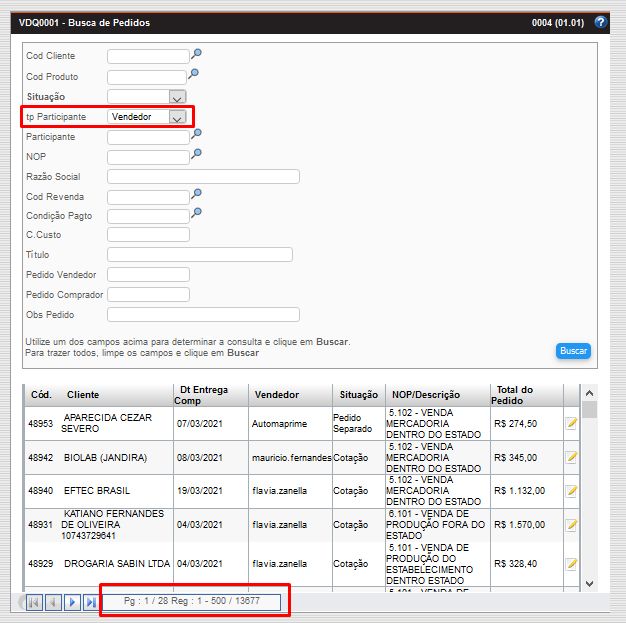Image resolution: width=626 pixels, height=623 pixels.
Task: Jump to the last results page
Action: click(x=90, y=602)
